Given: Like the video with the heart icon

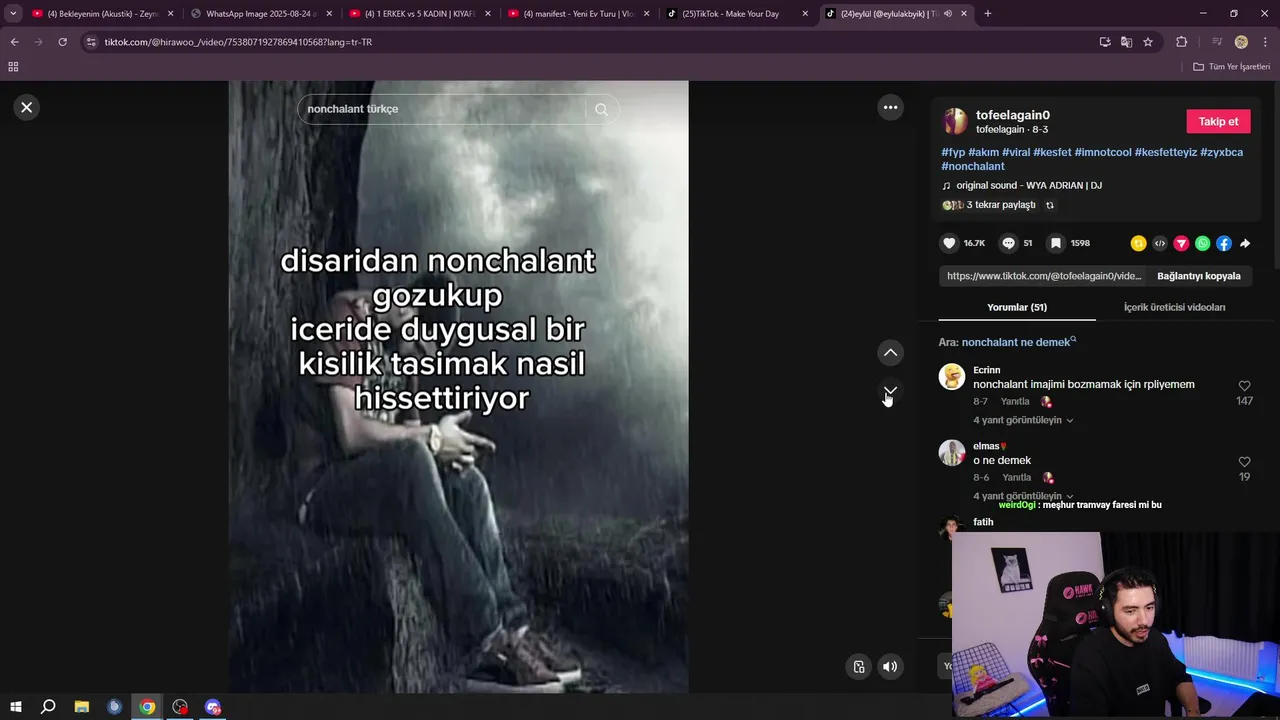Looking at the screenshot, I should 950,243.
